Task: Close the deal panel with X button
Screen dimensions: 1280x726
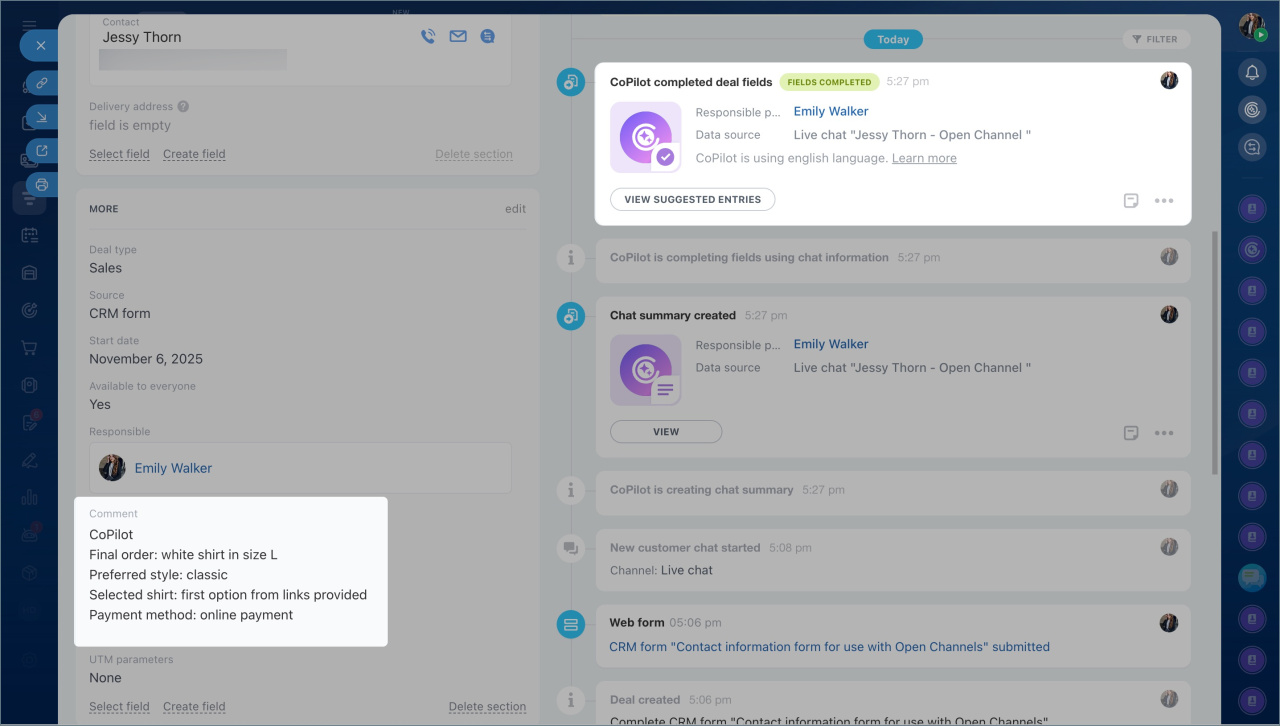Action: click(40, 46)
